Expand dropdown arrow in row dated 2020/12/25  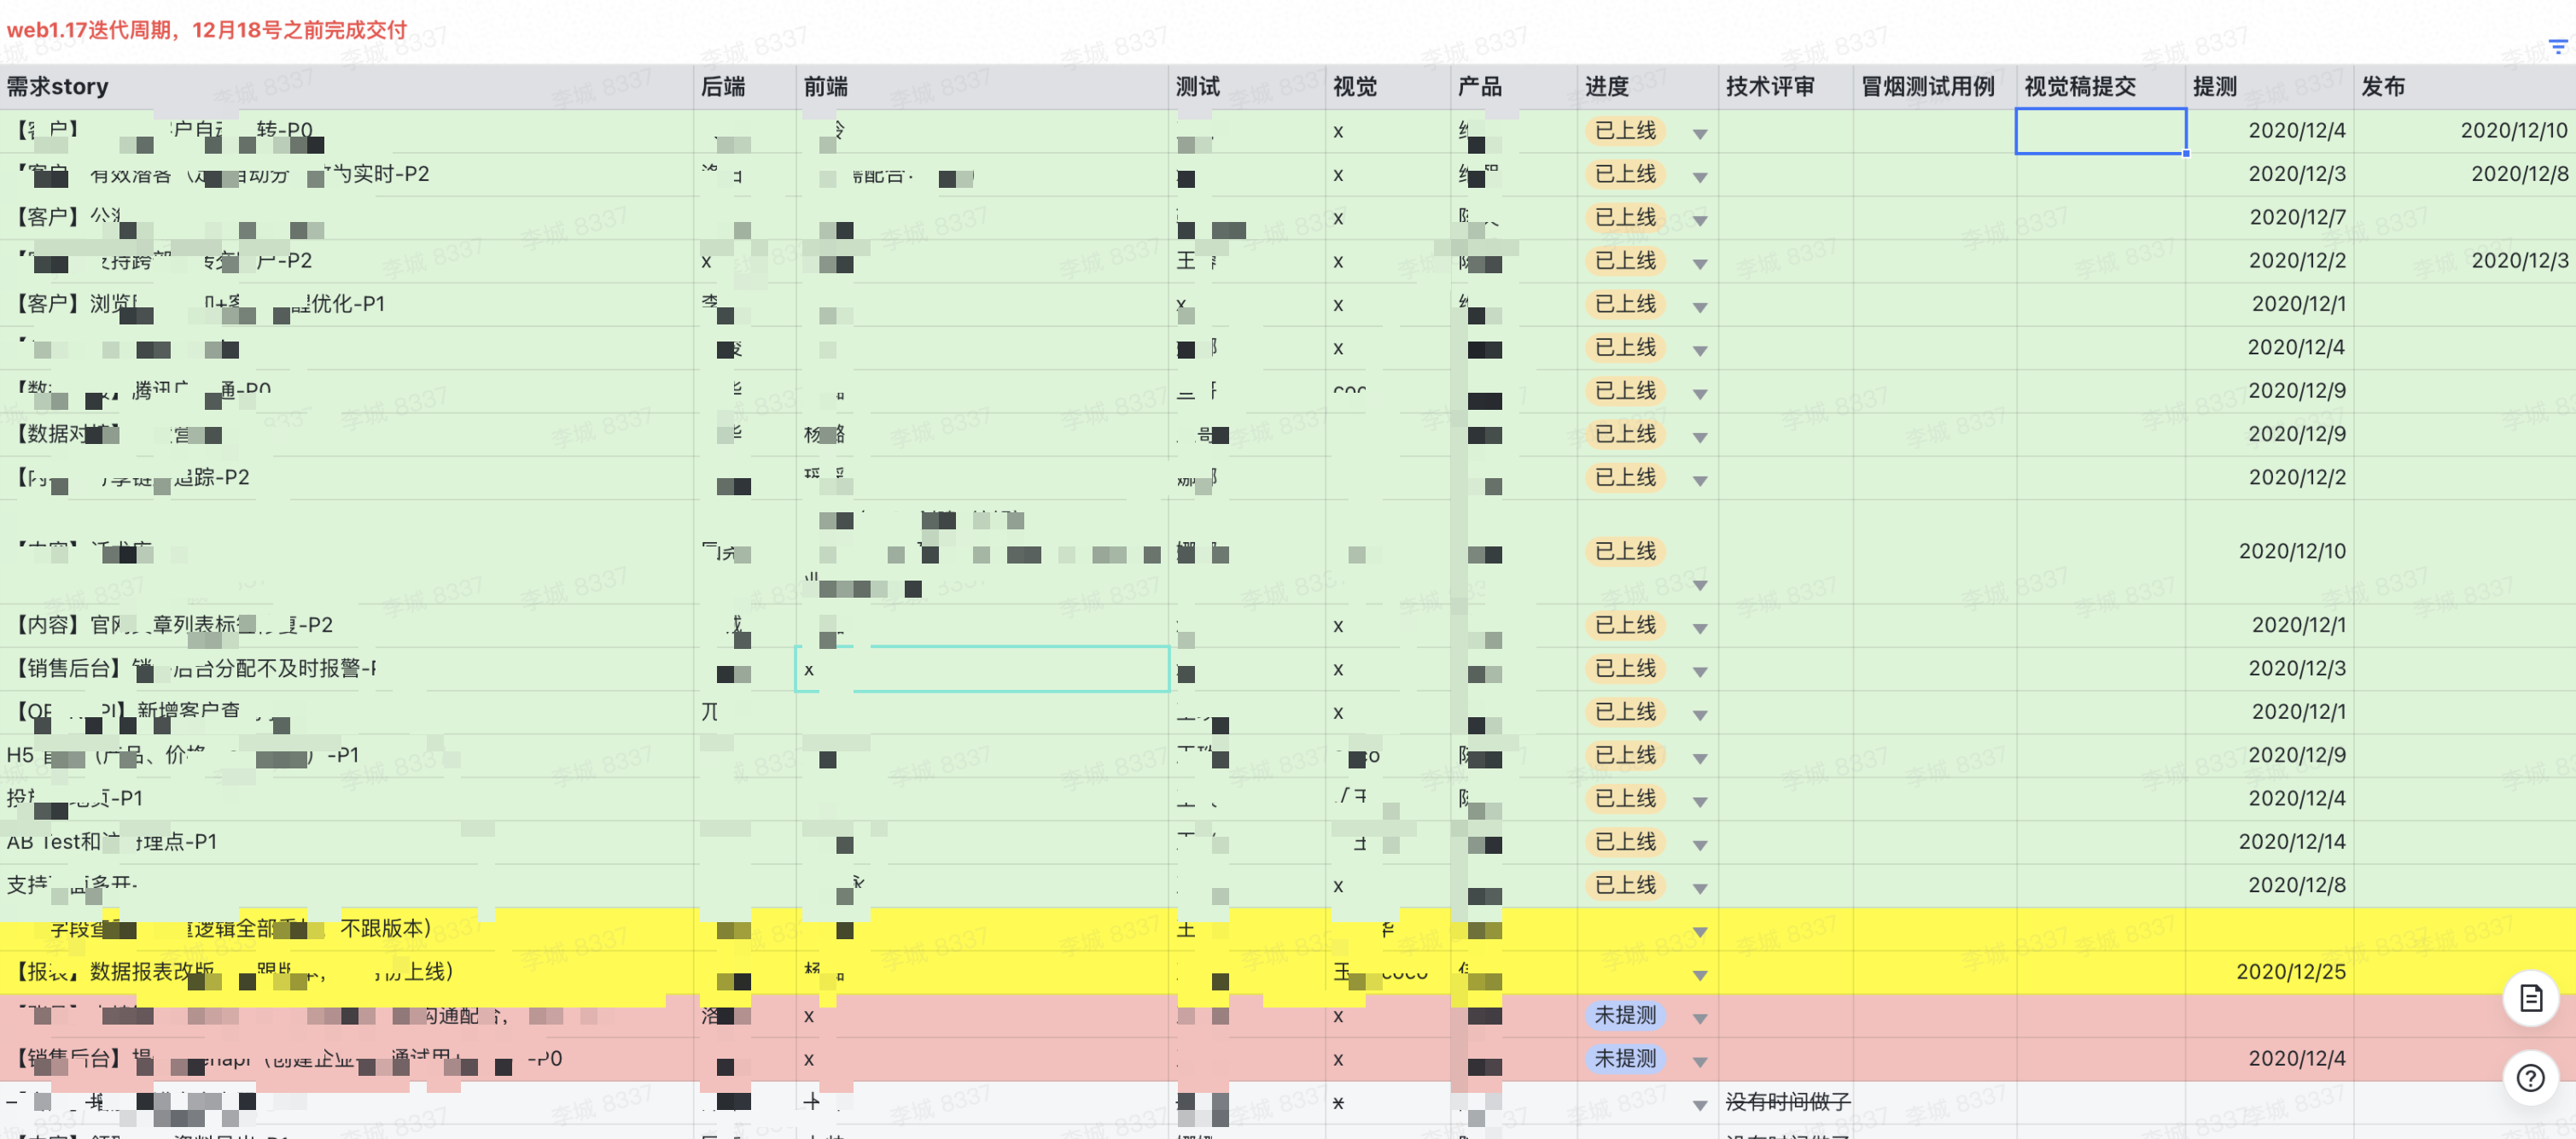coord(1699,975)
